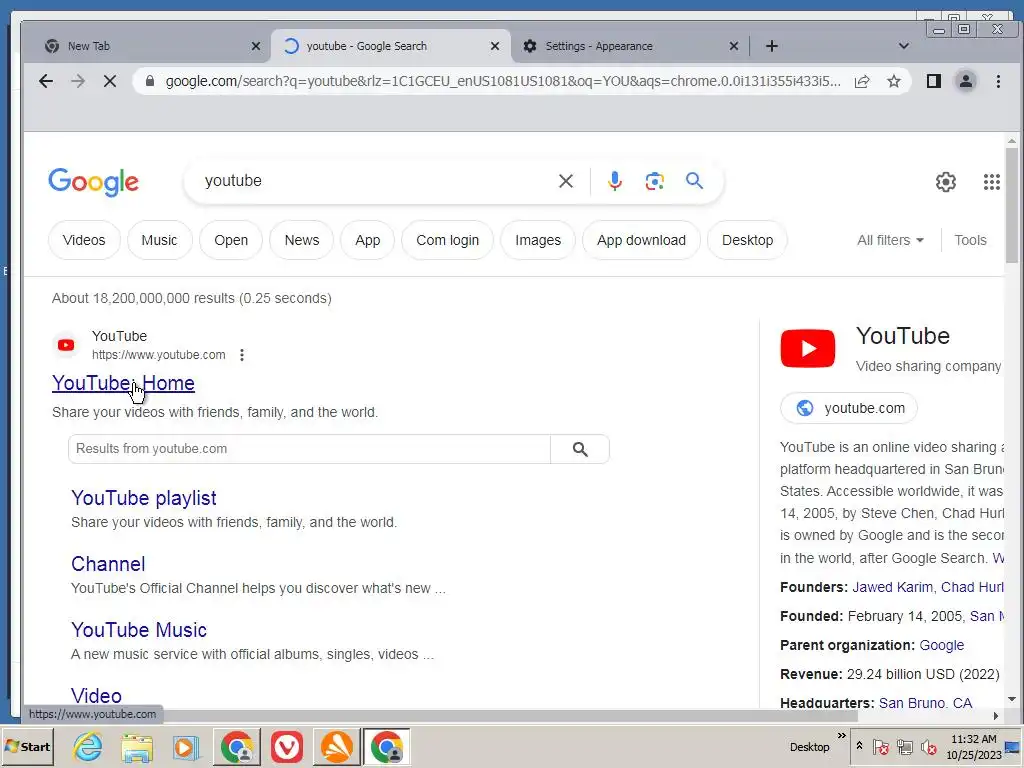Click the horizontal scrollbar right arrow
This screenshot has width=1024, height=768.
(995, 716)
